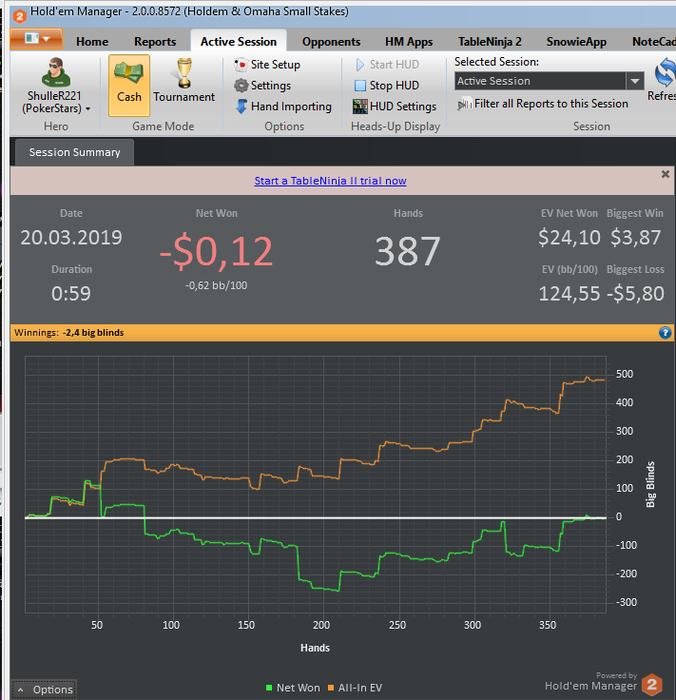This screenshot has height=700, width=676.
Task: Start a TableNinja II trial now link
Action: click(330, 181)
